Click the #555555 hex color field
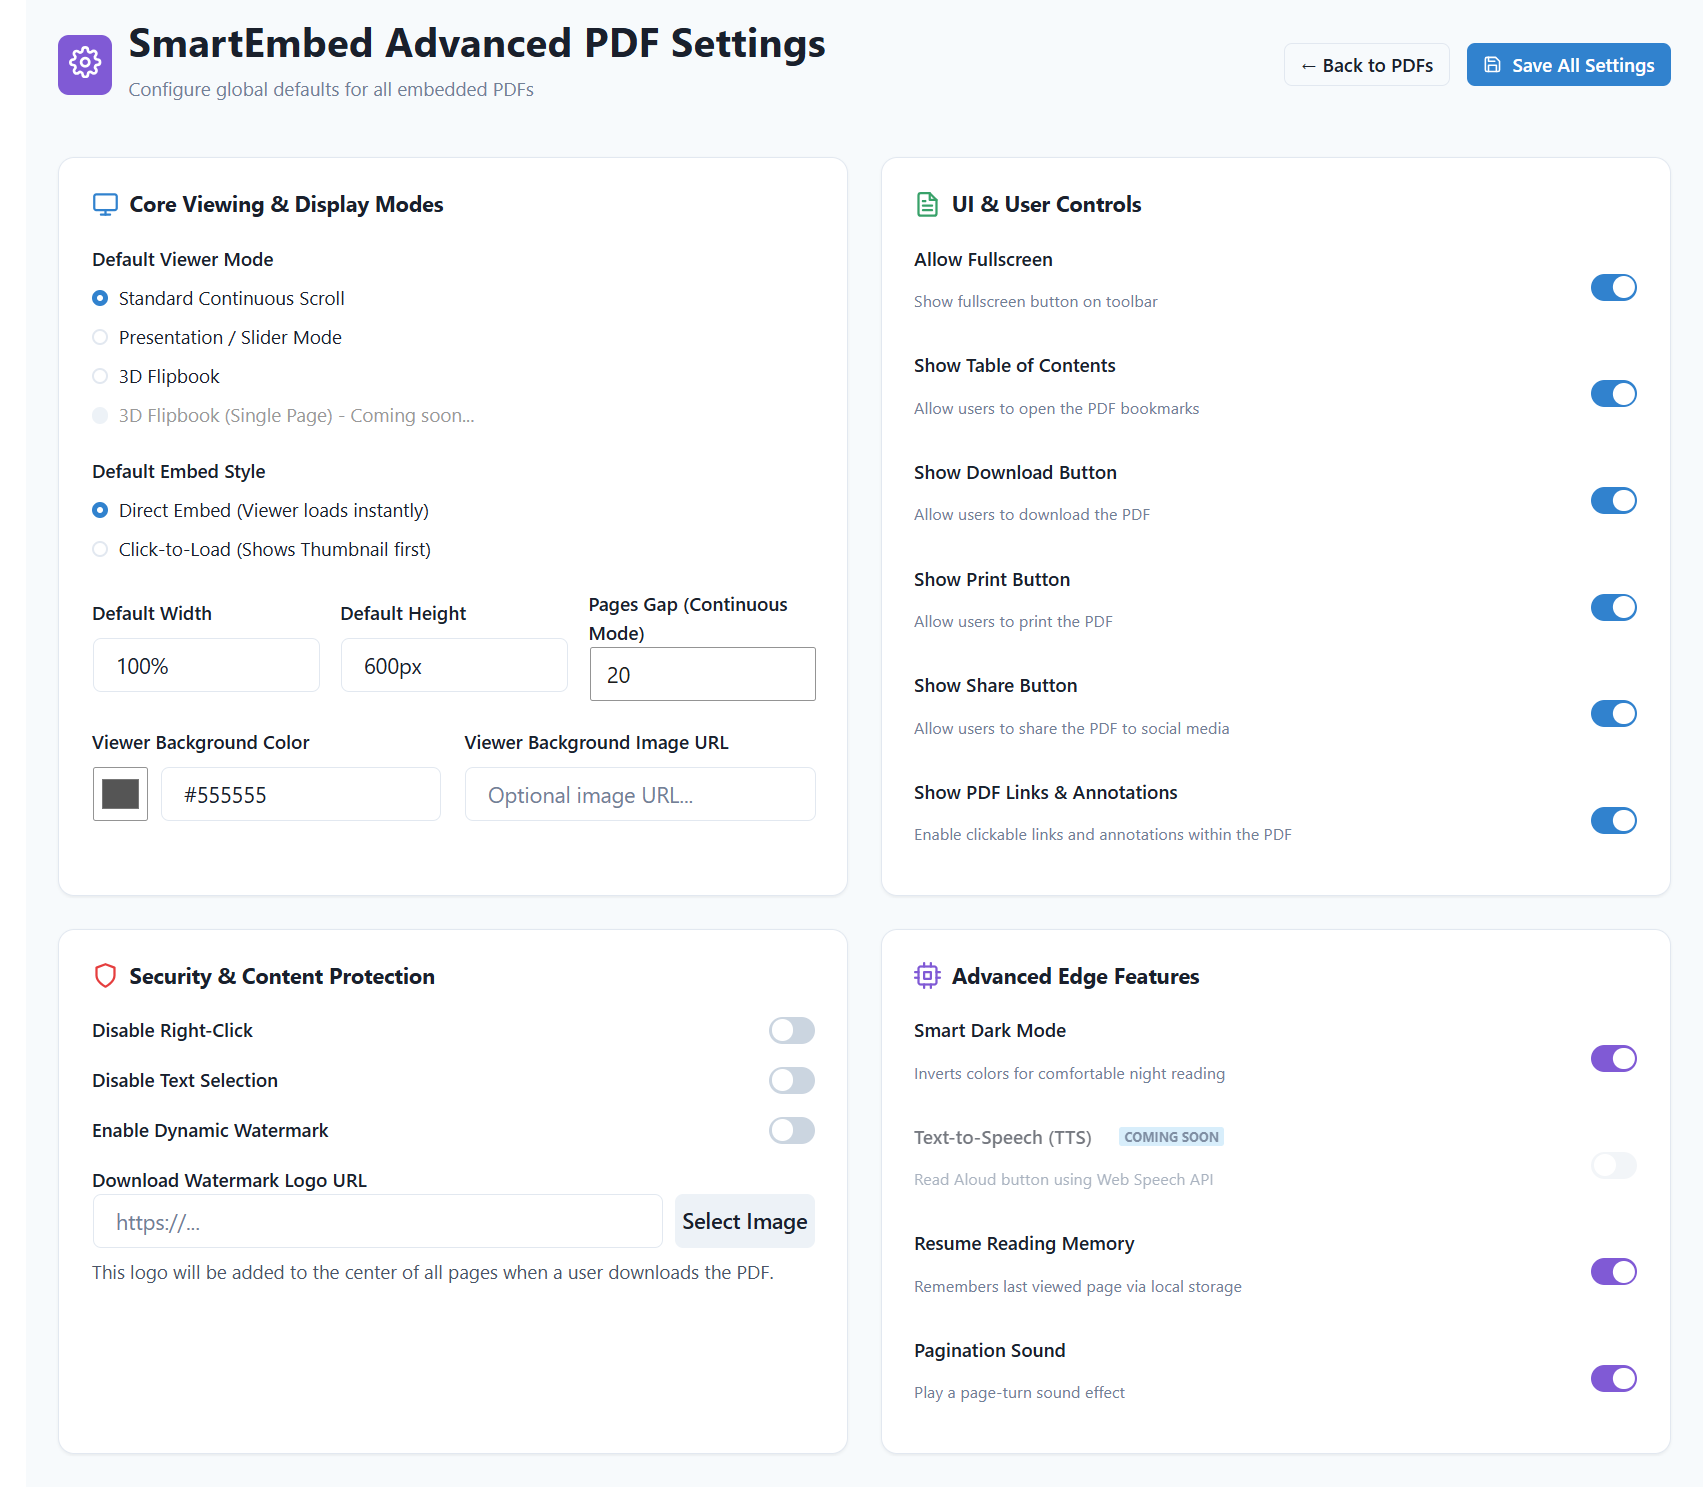The image size is (1703, 1487). (x=301, y=794)
